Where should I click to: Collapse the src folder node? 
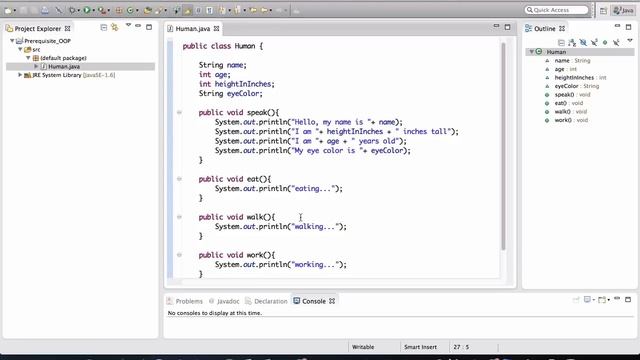(20, 49)
